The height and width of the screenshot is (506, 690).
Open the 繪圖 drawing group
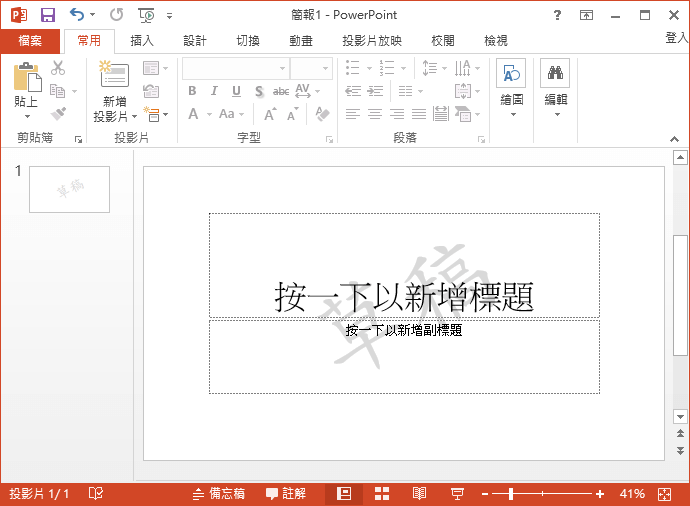pos(511,88)
